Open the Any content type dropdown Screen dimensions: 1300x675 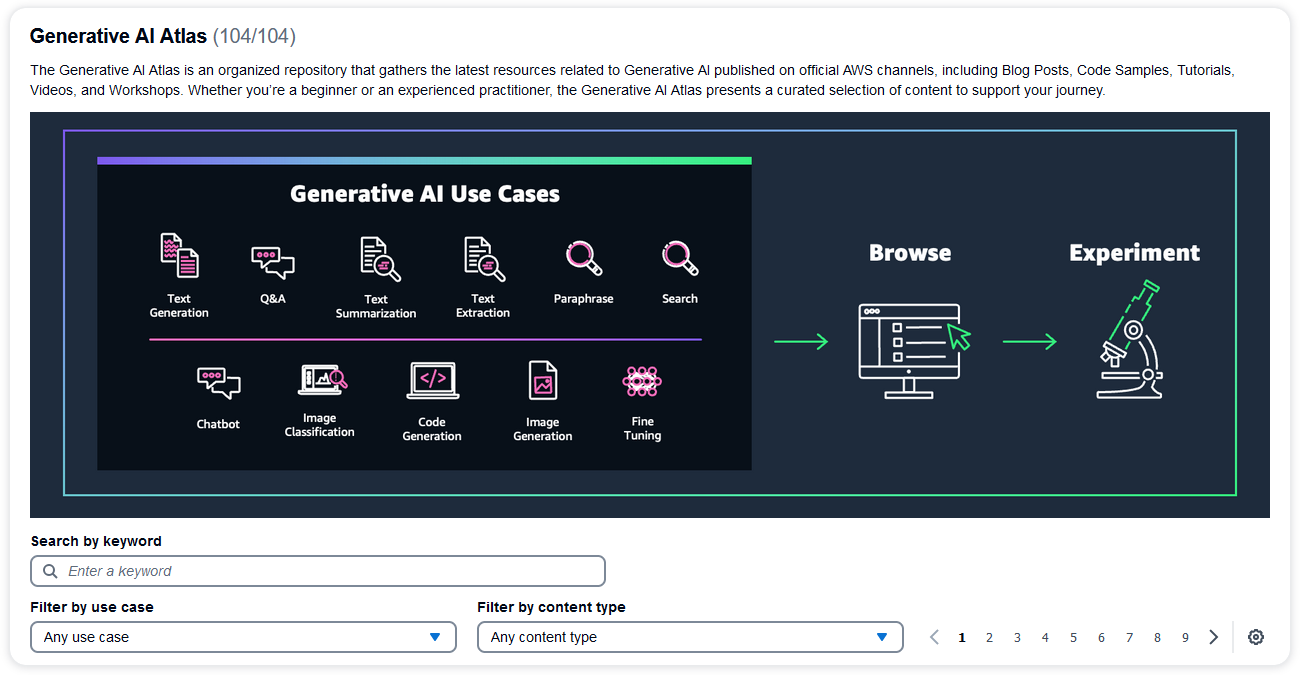(690, 637)
